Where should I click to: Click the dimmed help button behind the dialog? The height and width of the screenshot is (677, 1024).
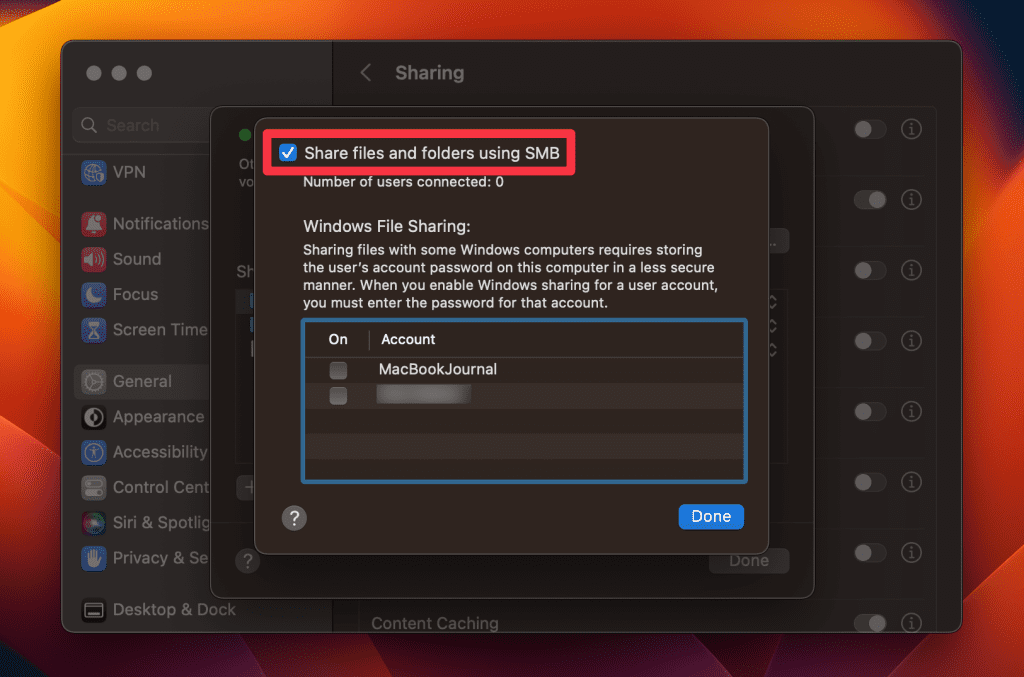coord(248,561)
